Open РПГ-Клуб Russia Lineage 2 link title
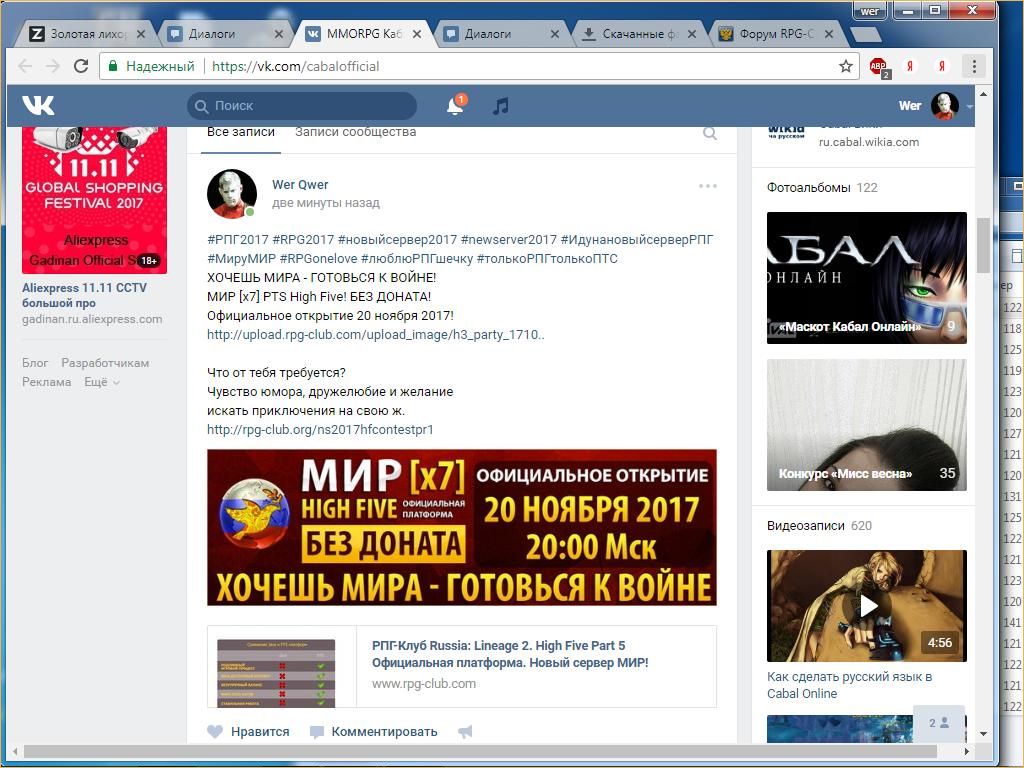Image resolution: width=1024 pixels, height=768 pixels. pyautogui.click(x=510, y=654)
